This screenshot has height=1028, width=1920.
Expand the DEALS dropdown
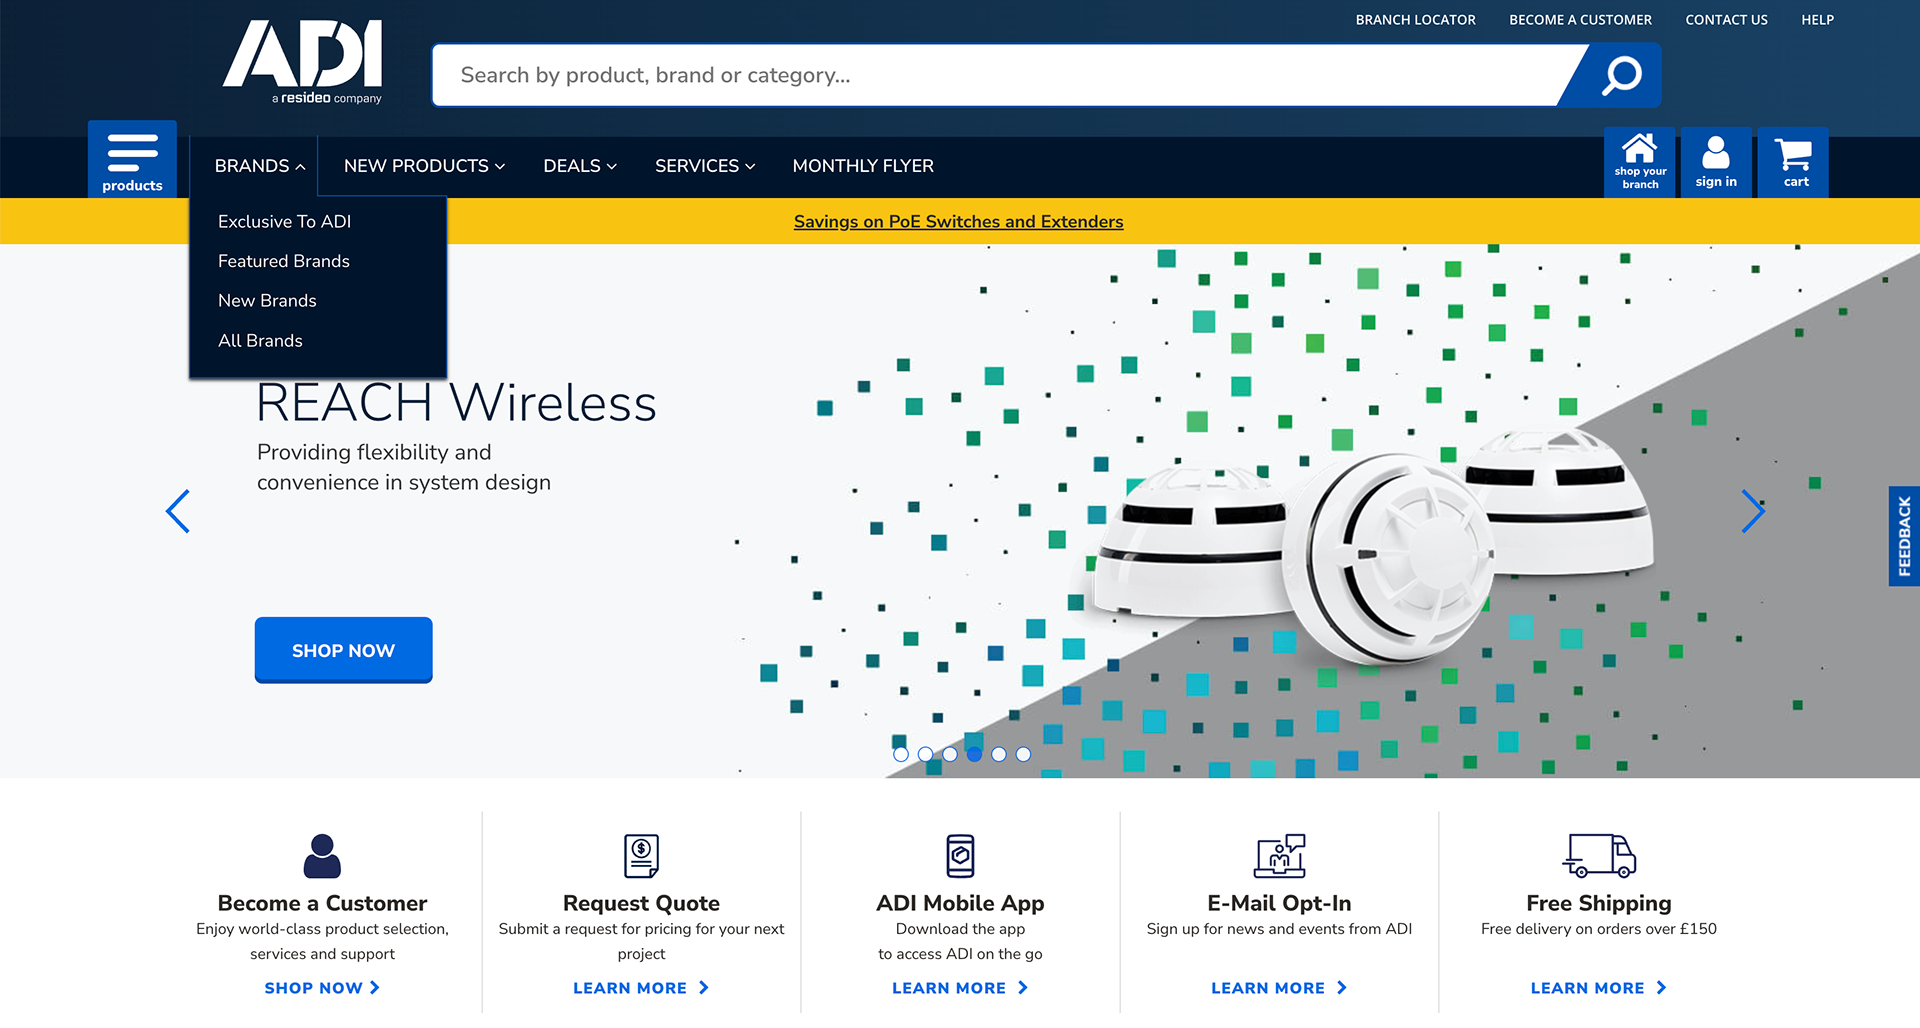[x=580, y=166]
